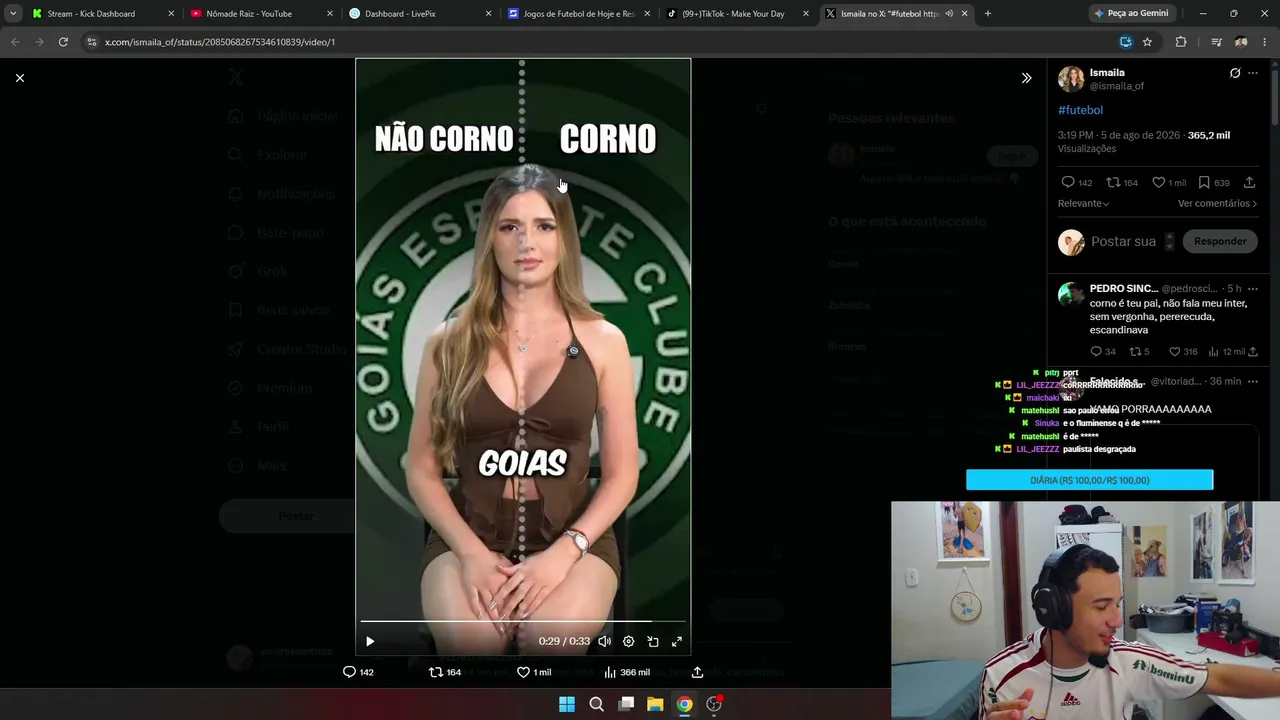Open the more options menu on Ismaila's post
Image resolution: width=1280 pixels, height=720 pixels.
1253,73
